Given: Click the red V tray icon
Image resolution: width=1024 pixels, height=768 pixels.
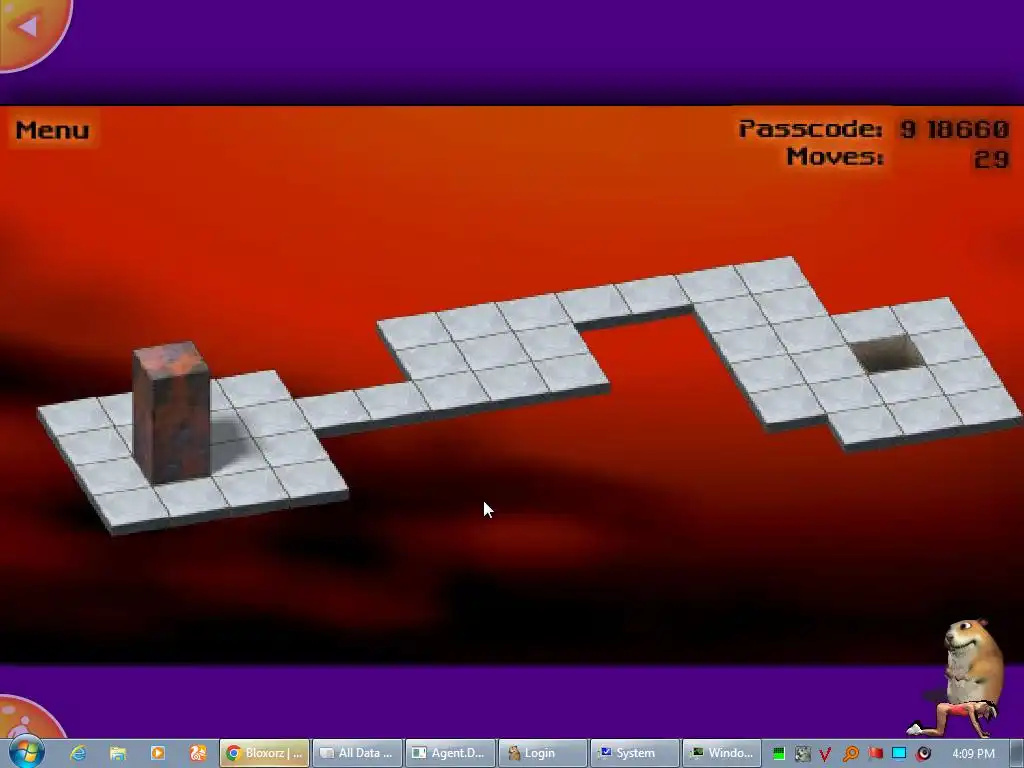Looking at the screenshot, I should coord(825,754).
